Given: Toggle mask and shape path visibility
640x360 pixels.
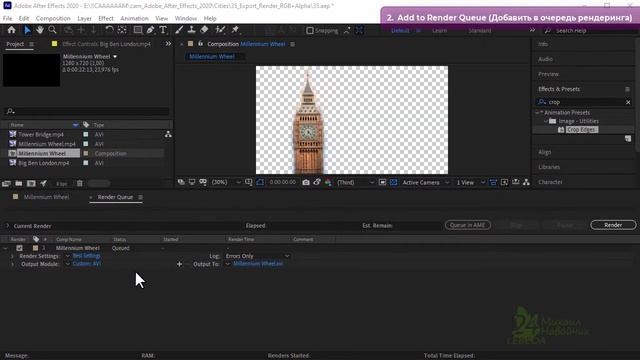Looking at the screenshot, I should click(x=260, y=182).
